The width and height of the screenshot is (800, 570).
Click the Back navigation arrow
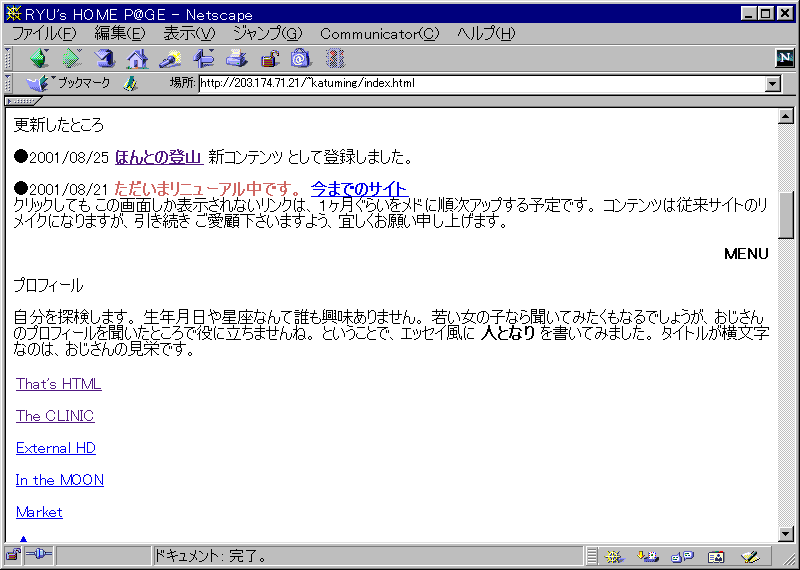38,59
